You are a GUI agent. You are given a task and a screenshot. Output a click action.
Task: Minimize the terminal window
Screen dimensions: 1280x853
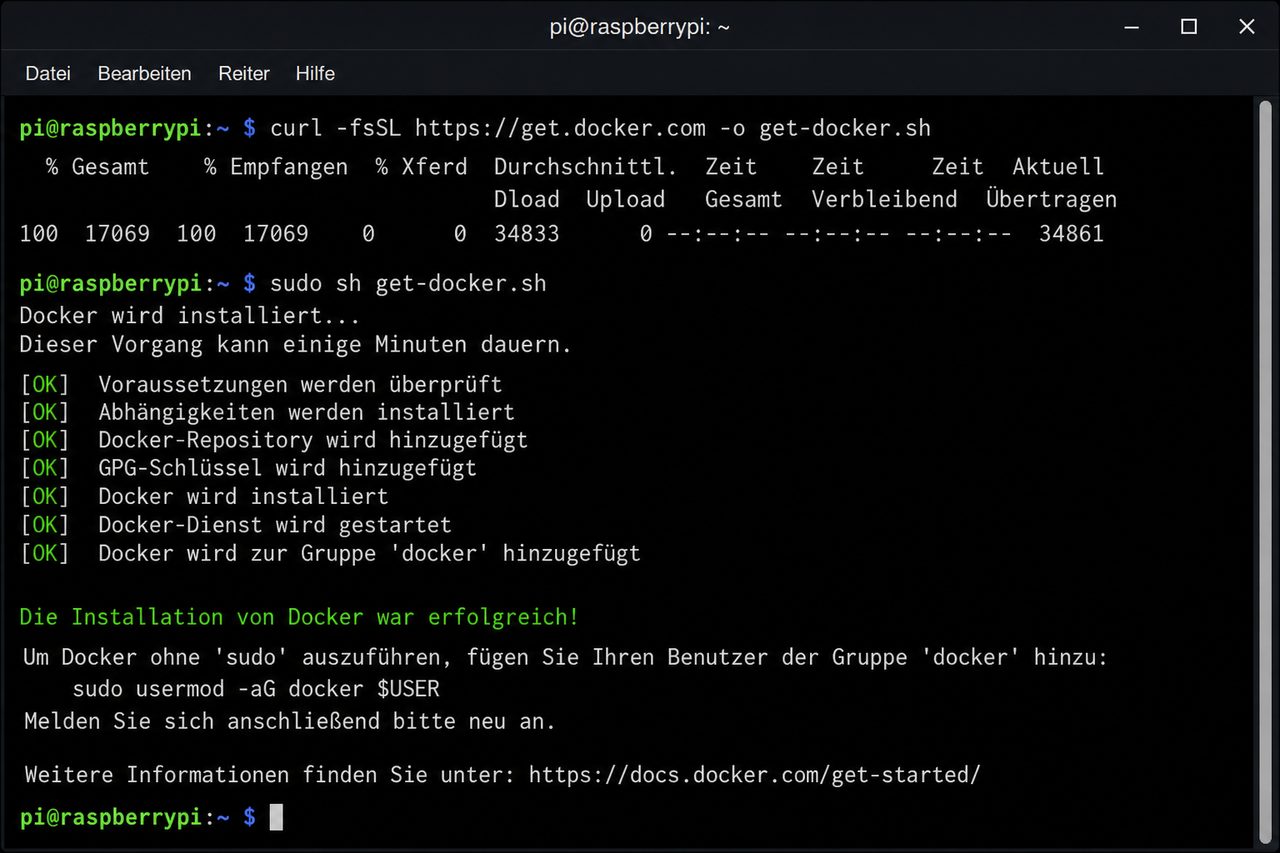coord(1131,27)
